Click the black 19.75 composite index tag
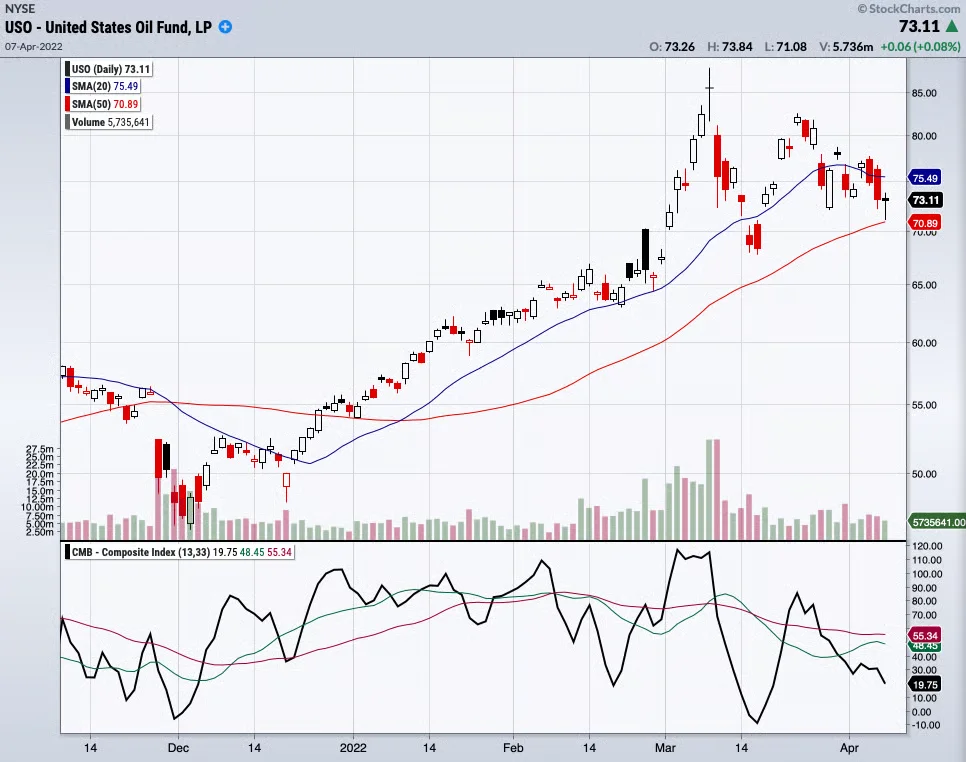This screenshot has width=966, height=762. click(925, 684)
